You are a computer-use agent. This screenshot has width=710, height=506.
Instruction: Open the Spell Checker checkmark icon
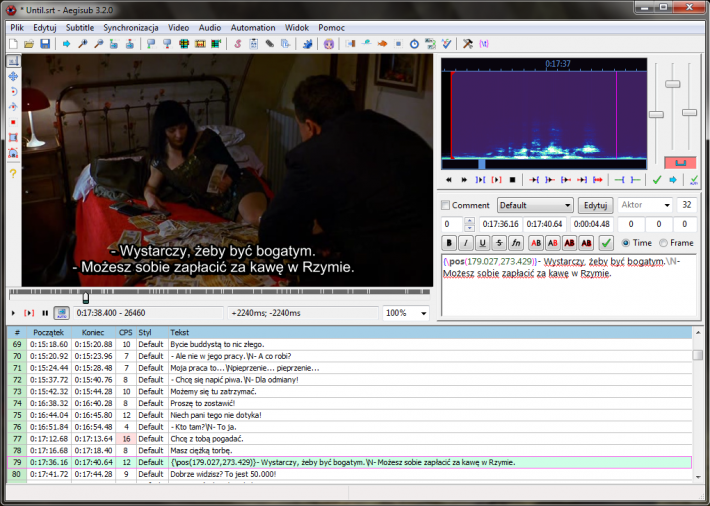click(446, 44)
